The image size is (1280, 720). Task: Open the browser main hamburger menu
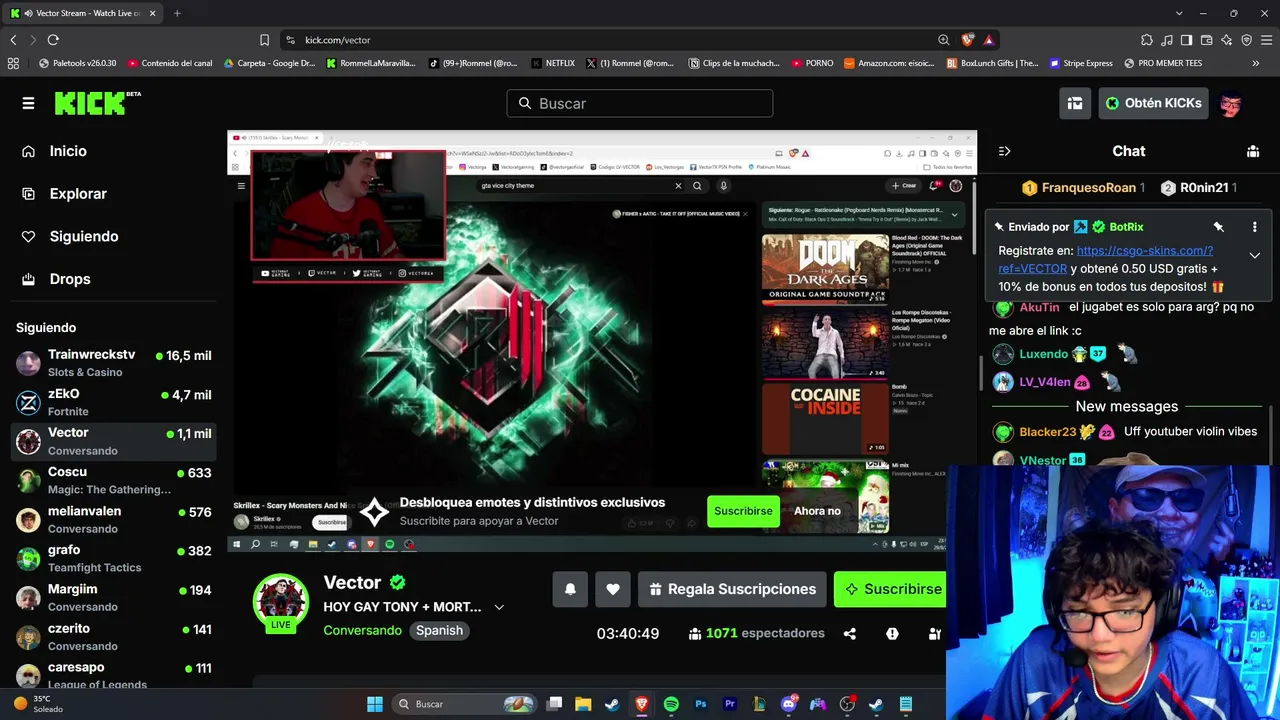pos(1266,40)
